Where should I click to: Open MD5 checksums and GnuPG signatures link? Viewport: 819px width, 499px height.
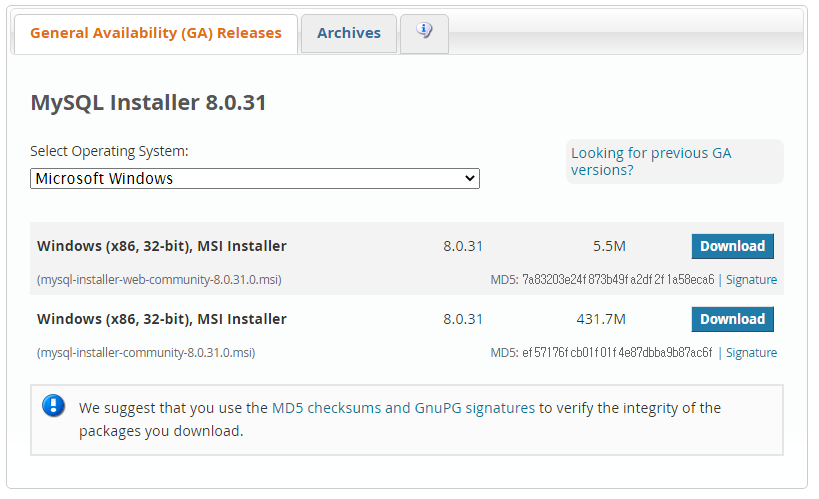click(403, 408)
